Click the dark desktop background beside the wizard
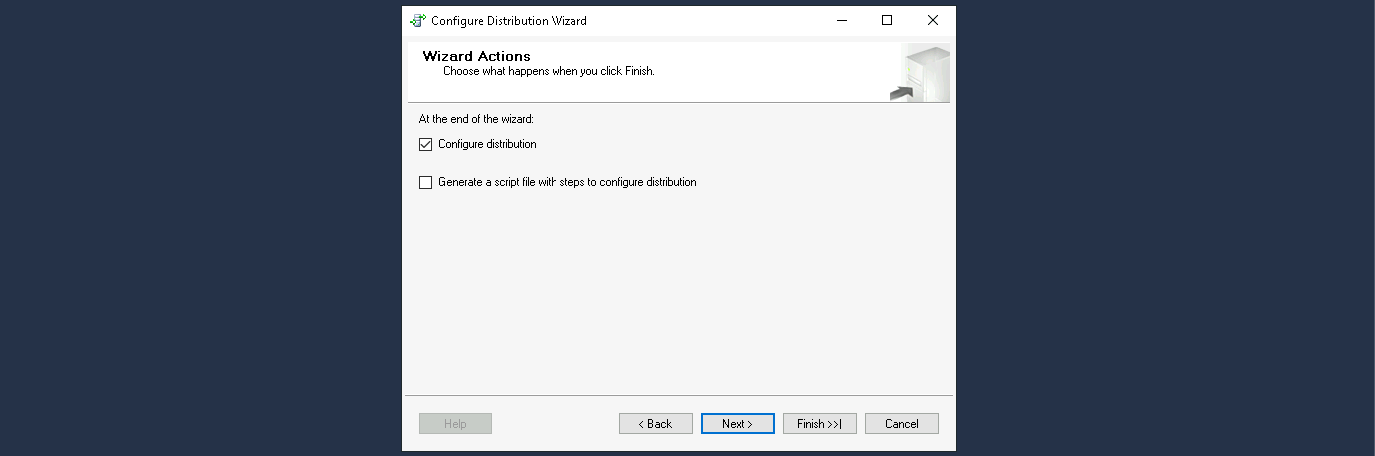Screen dimensions: 1375x456 pos(200,228)
